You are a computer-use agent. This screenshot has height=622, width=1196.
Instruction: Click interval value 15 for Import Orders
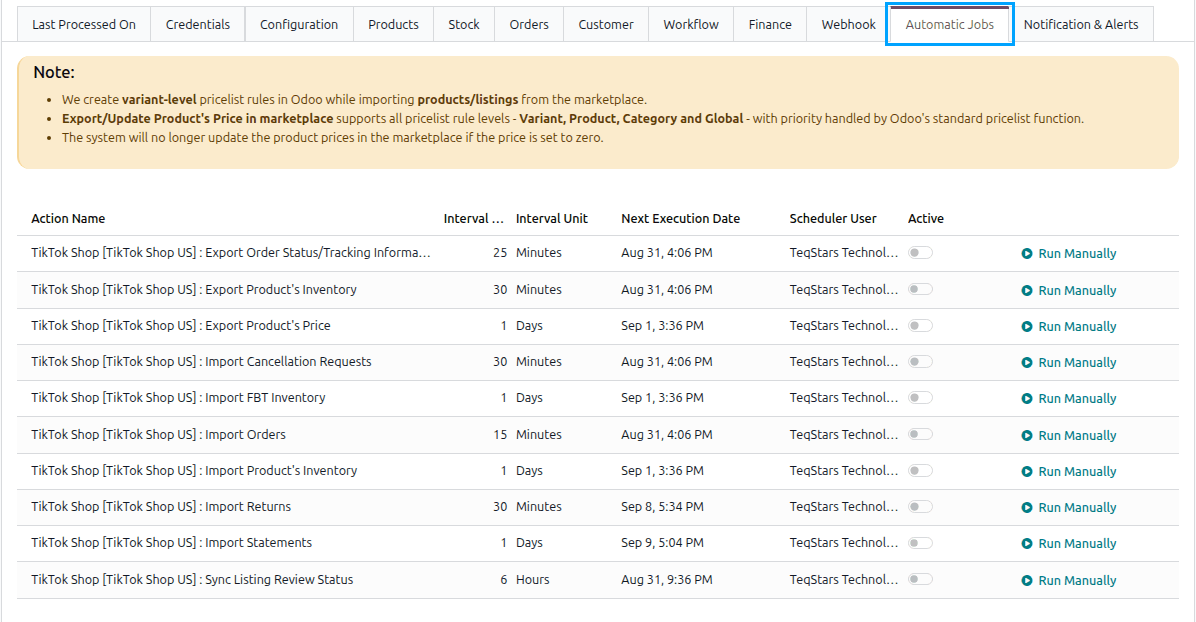click(500, 434)
